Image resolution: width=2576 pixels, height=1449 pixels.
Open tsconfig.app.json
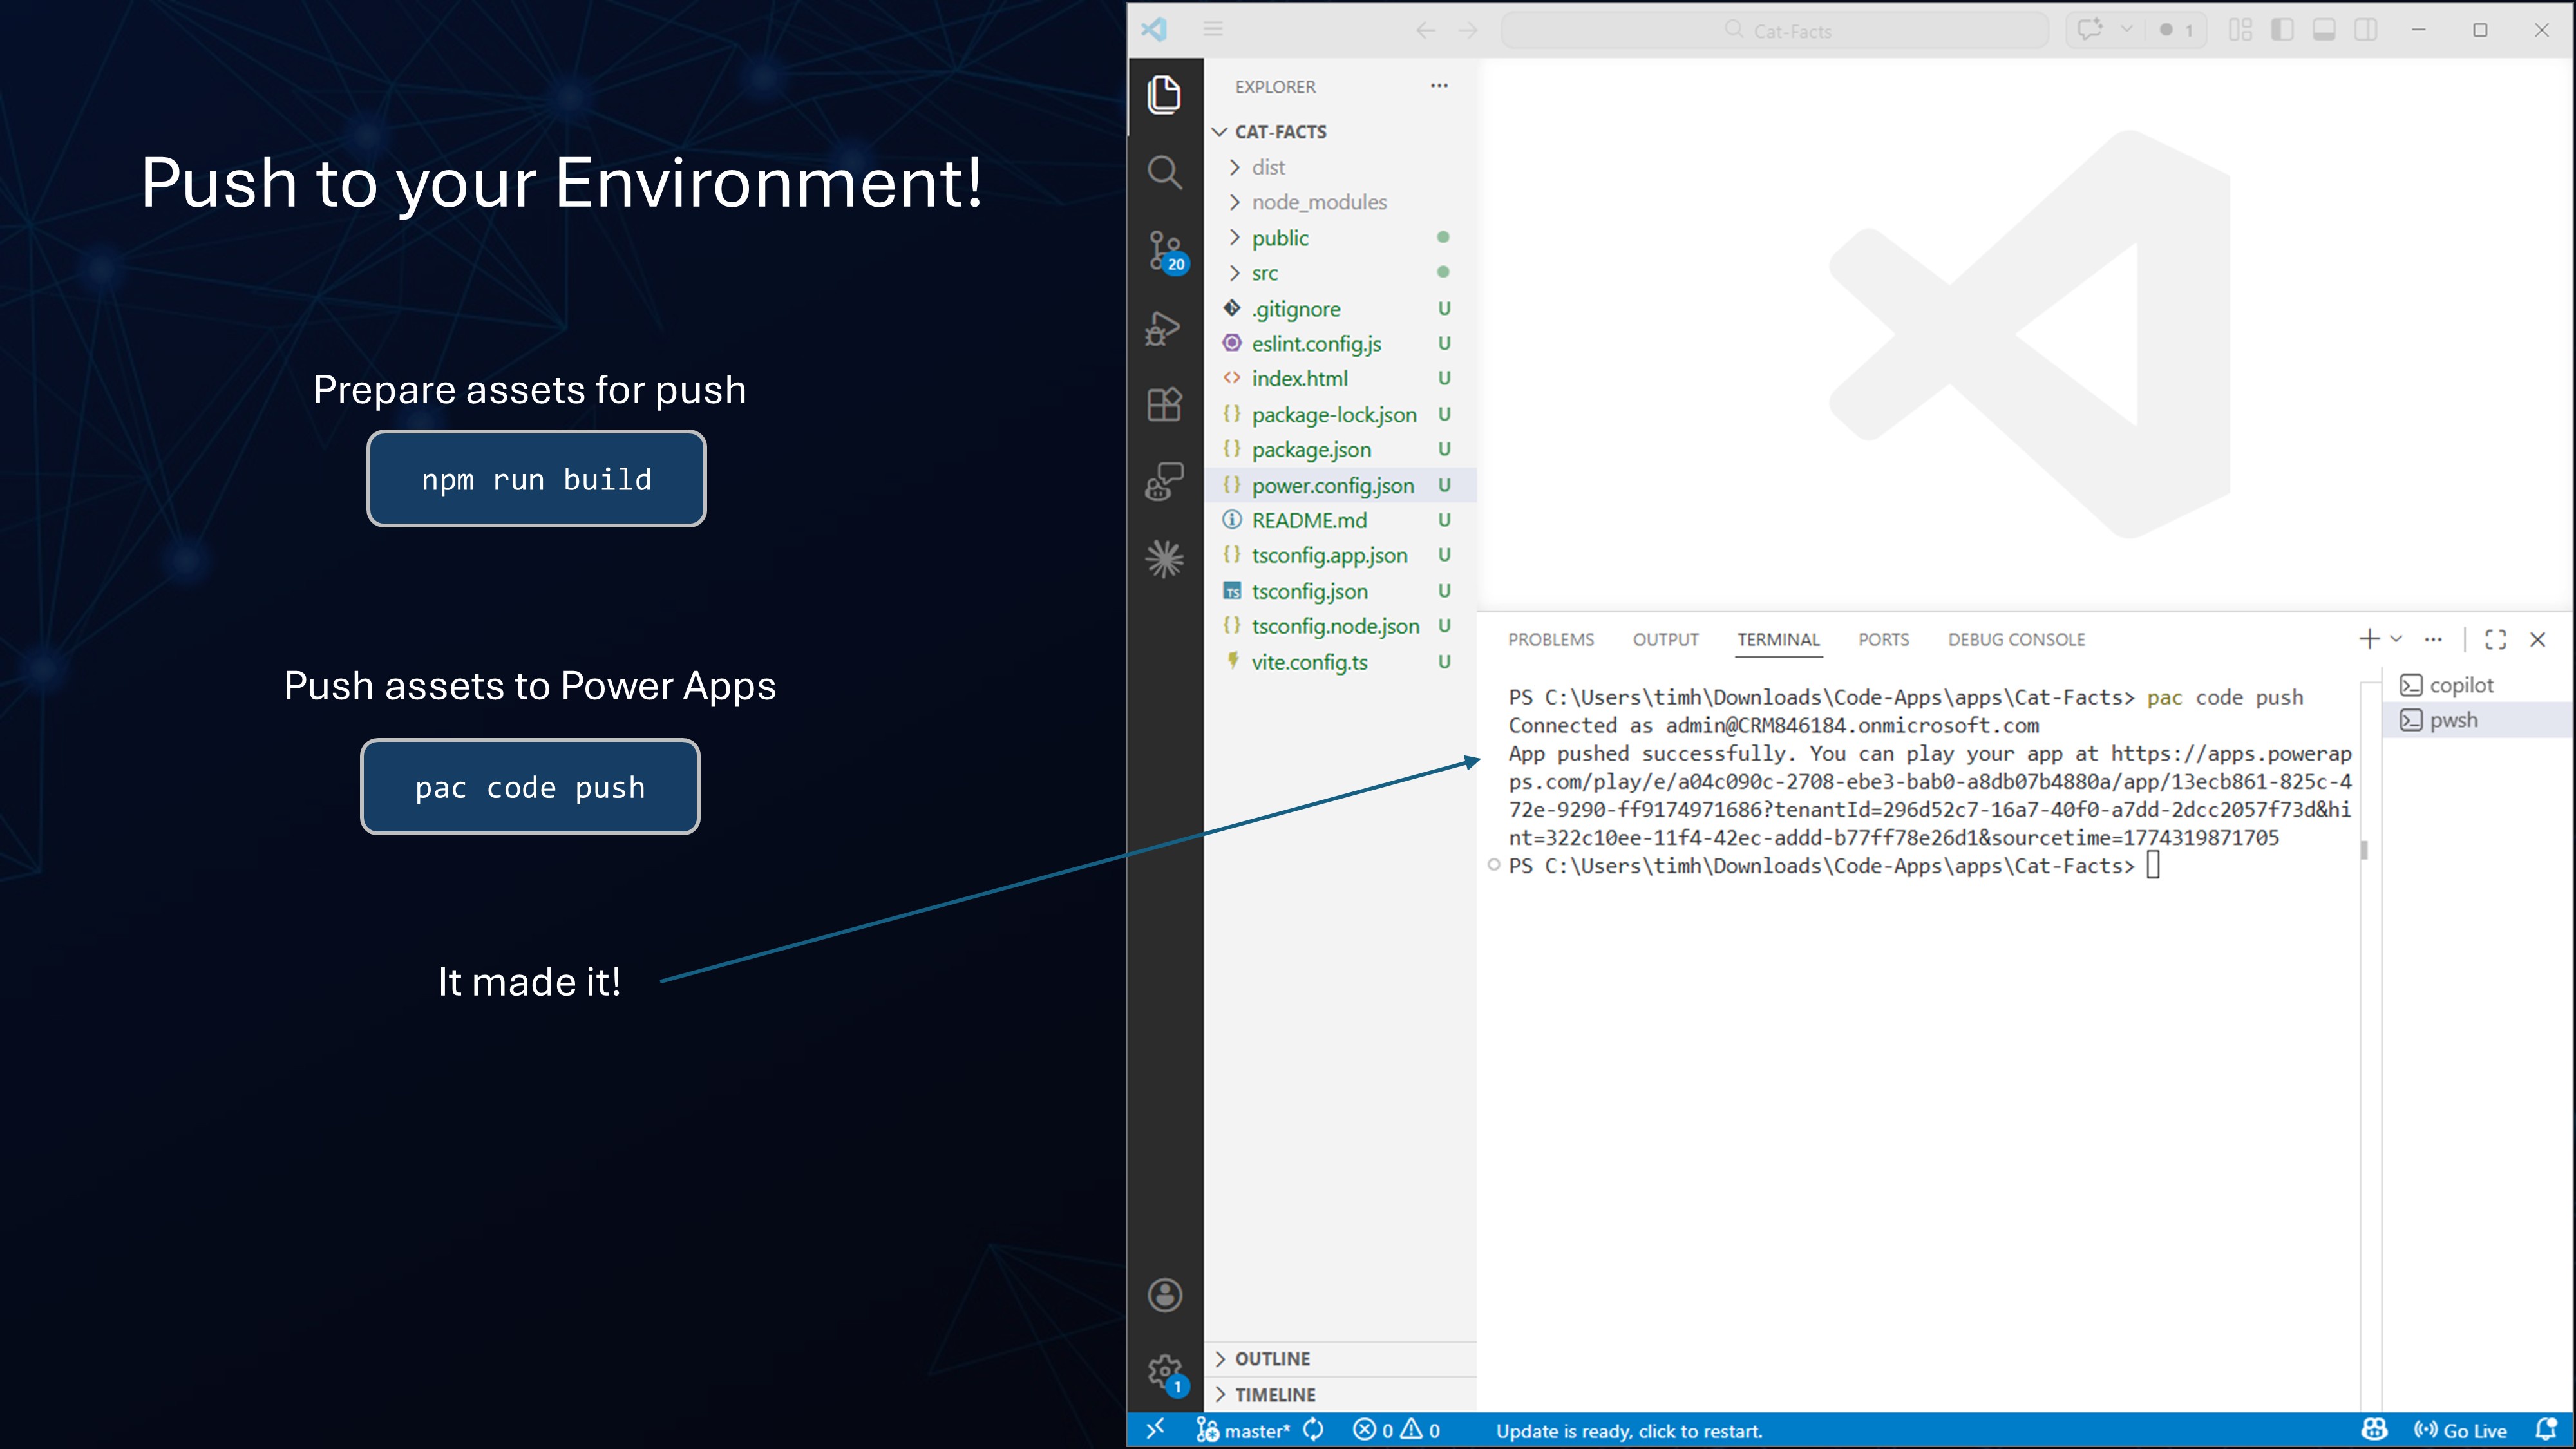(x=1340, y=556)
